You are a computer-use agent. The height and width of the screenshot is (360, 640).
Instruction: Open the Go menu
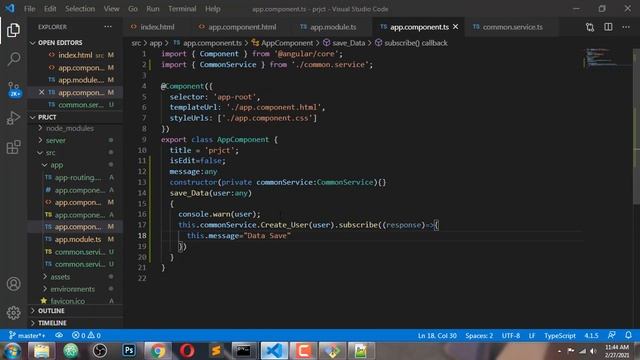(x=133, y=9)
